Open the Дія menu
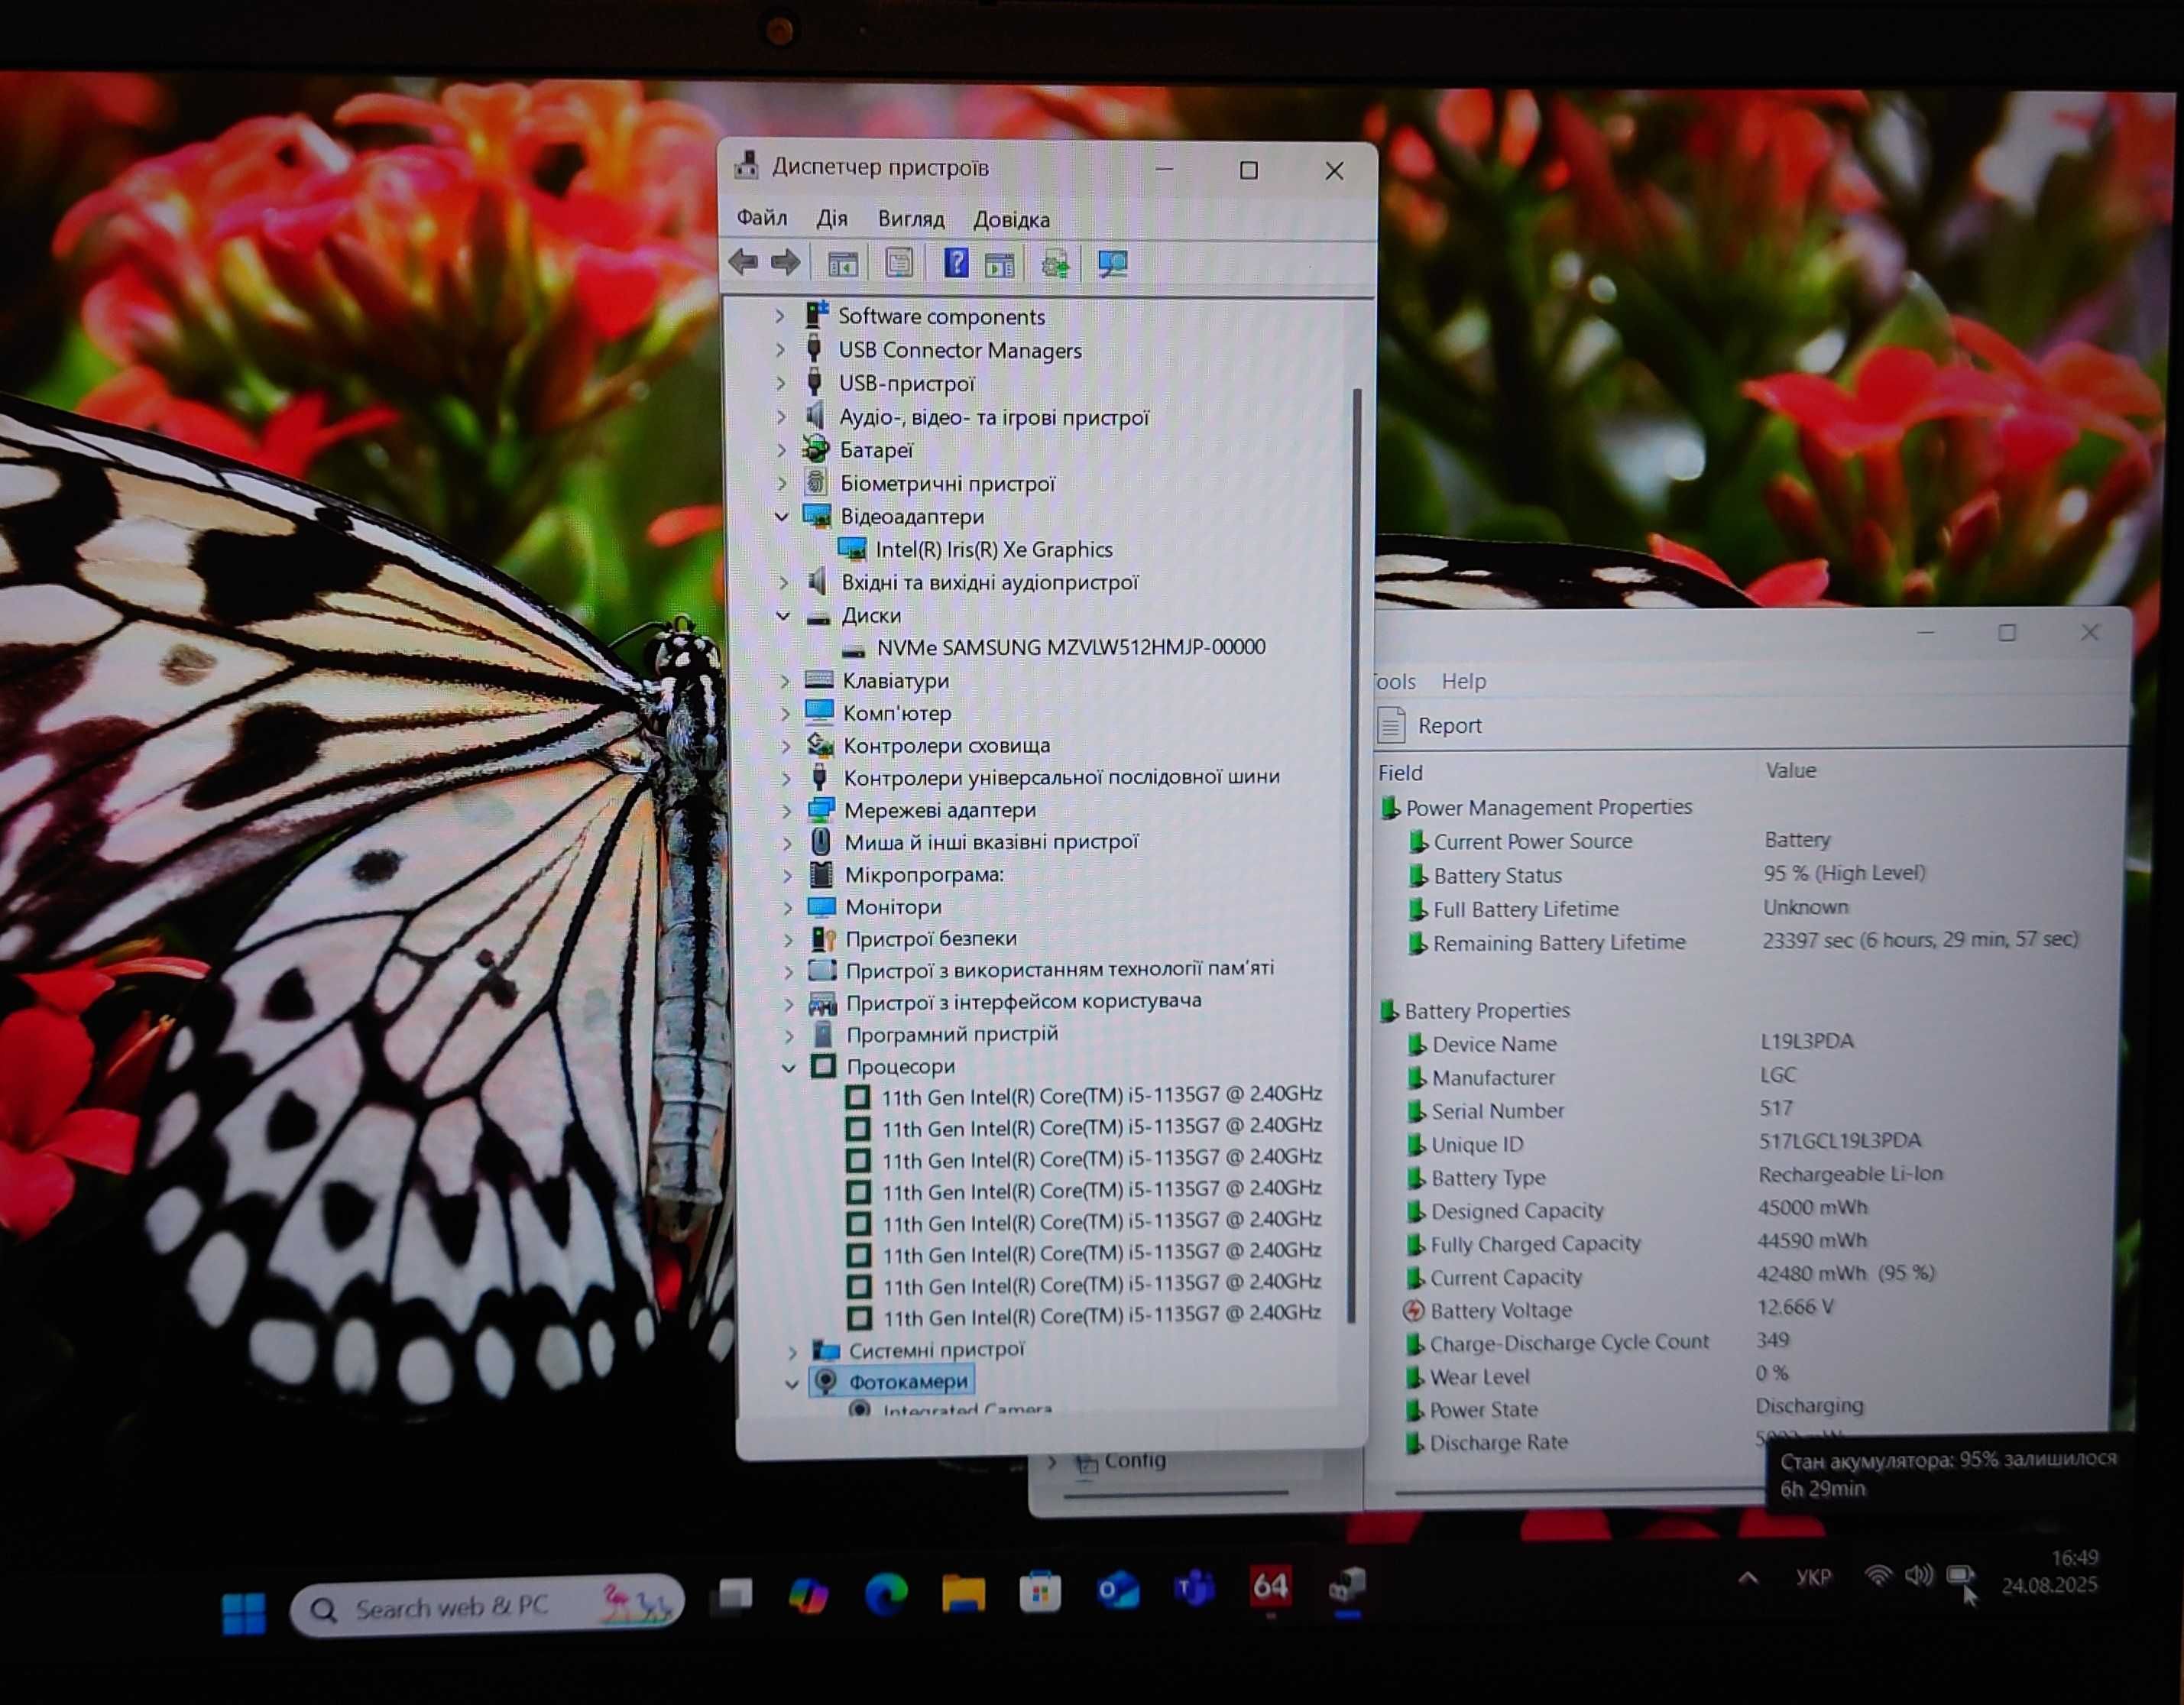2184x1705 pixels. pos(832,218)
